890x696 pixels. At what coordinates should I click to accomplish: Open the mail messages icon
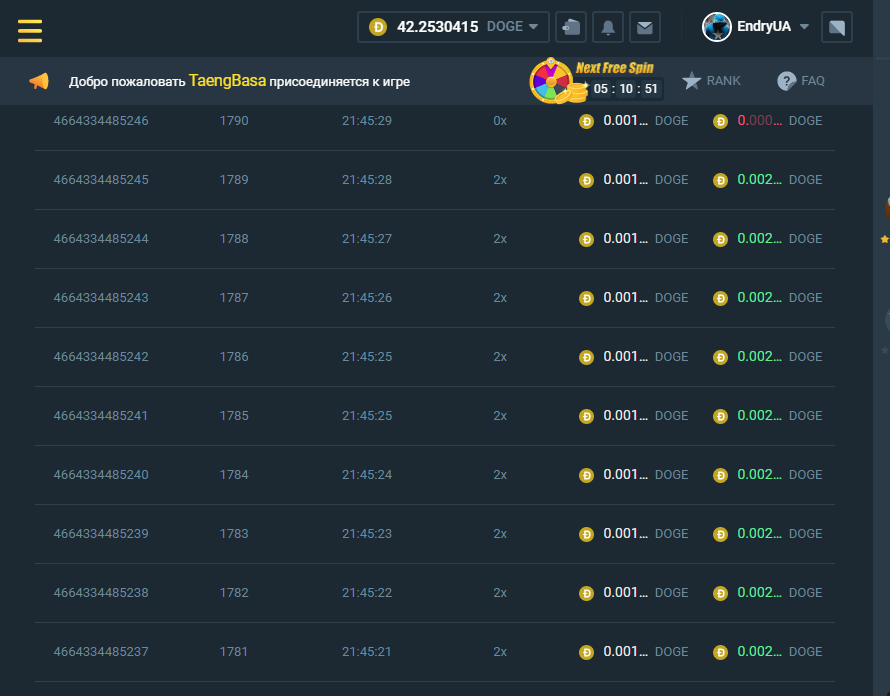[645, 27]
